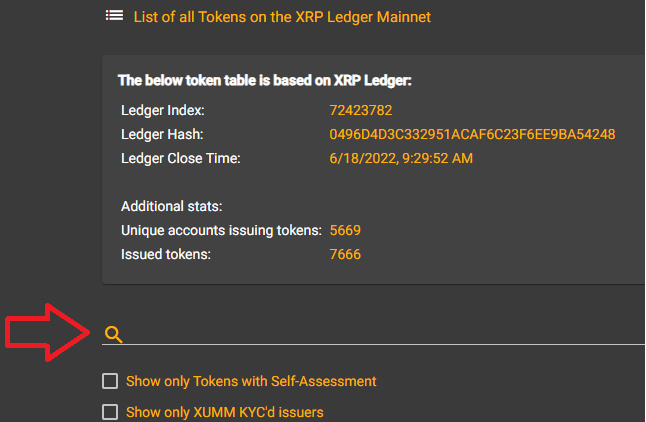The image size is (646, 422).
Task: Tick the XUMM KYC'd issuers checkbox
Action: (x=110, y=412)
